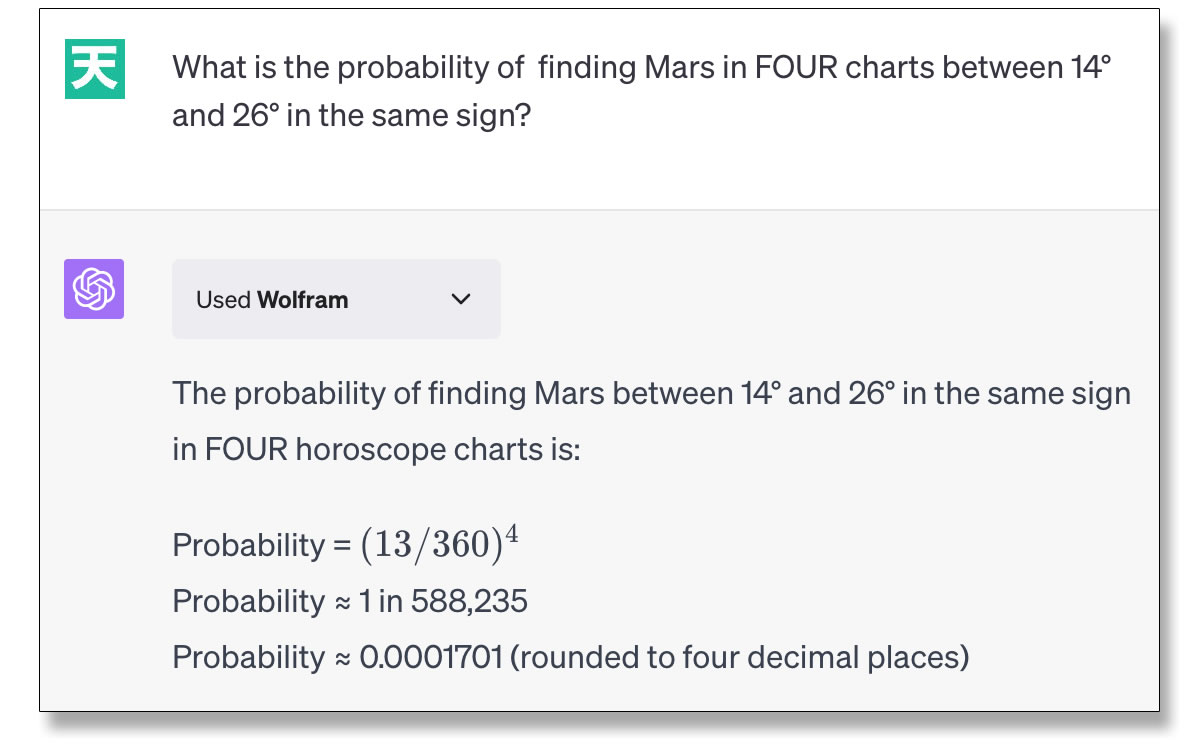Click the chevron arrow beside Wolfram
1200x745 pixels.
click(x=461, y=299)
